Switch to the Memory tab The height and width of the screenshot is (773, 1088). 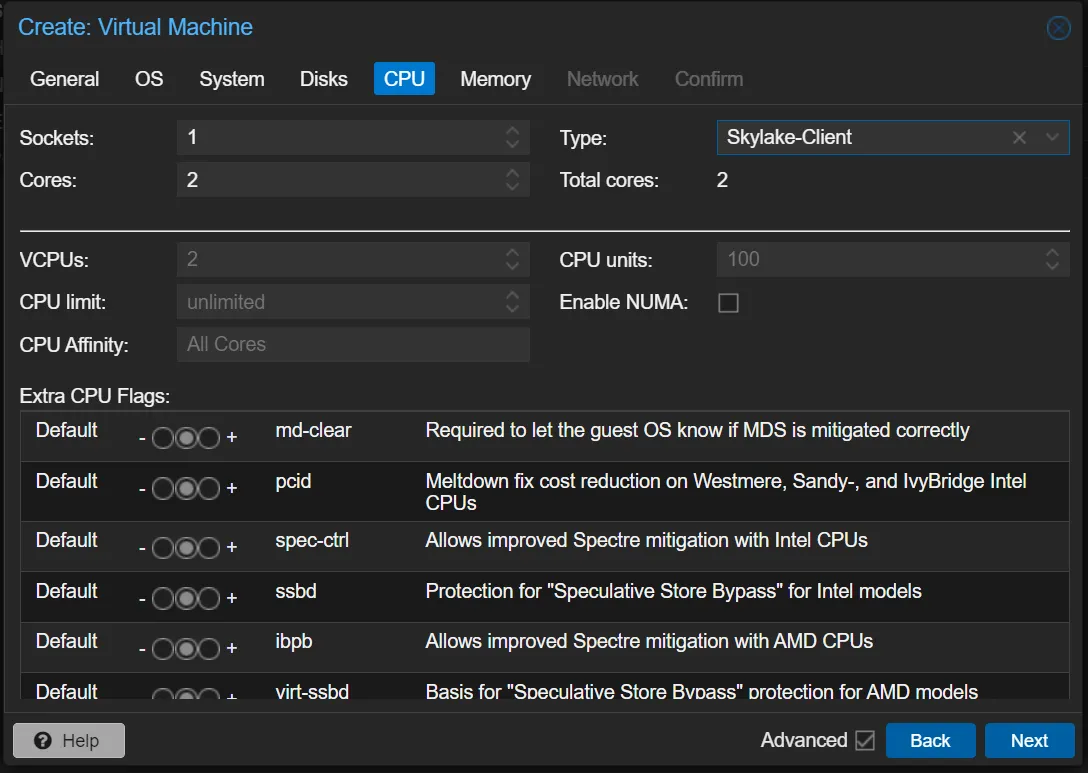(x=495, y=78)
